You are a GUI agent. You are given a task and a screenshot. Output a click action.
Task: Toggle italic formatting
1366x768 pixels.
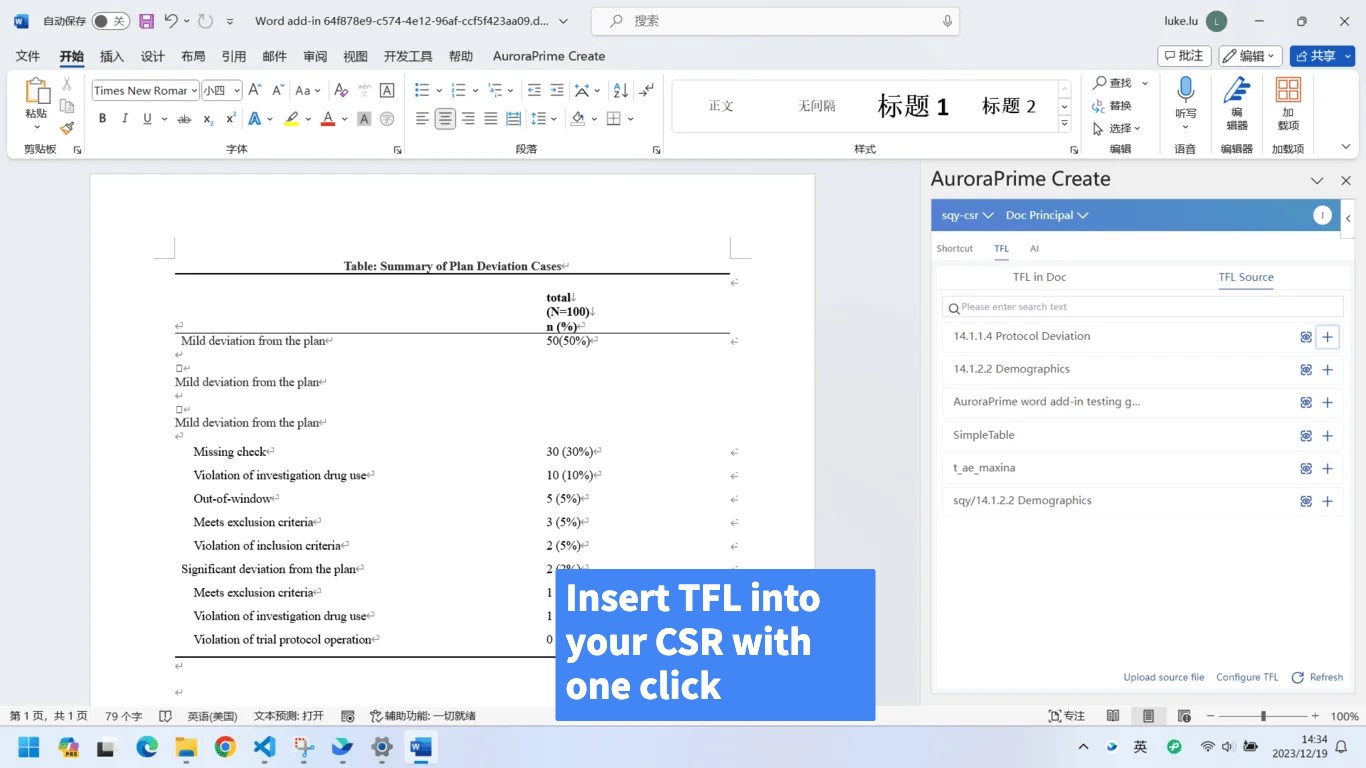125,119
